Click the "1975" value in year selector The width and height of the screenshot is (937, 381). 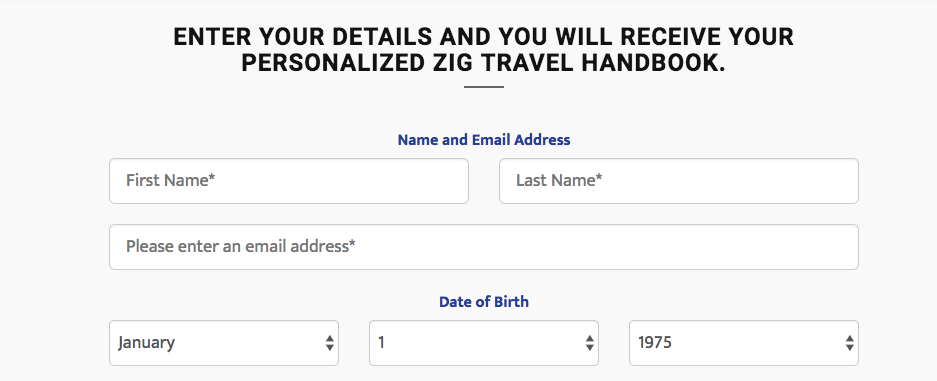[x=655, y=343]
